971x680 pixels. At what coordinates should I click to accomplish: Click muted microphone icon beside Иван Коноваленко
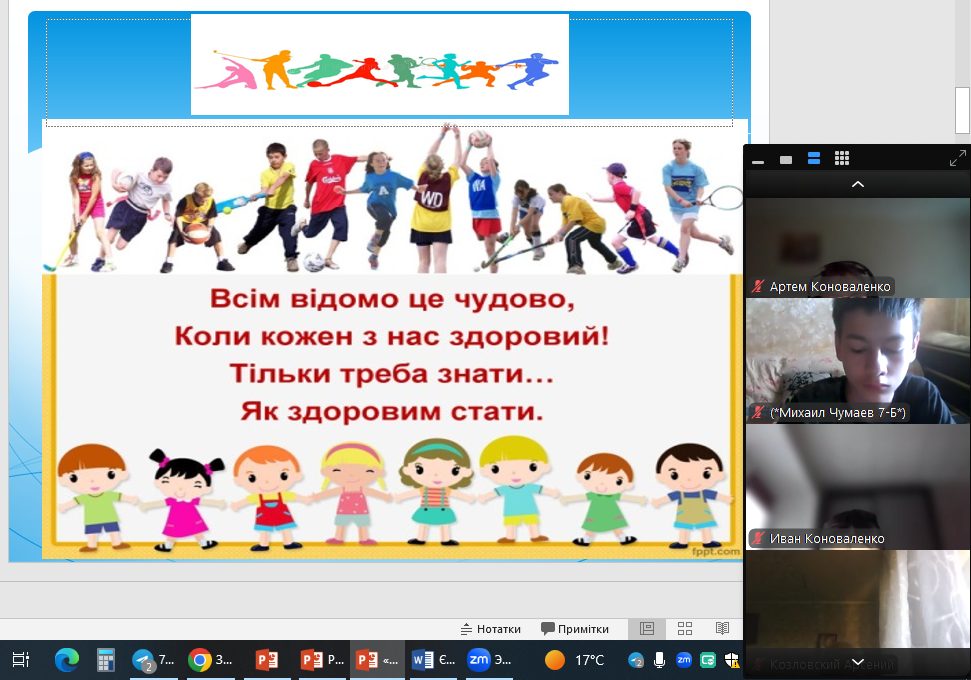click(758, 538)
